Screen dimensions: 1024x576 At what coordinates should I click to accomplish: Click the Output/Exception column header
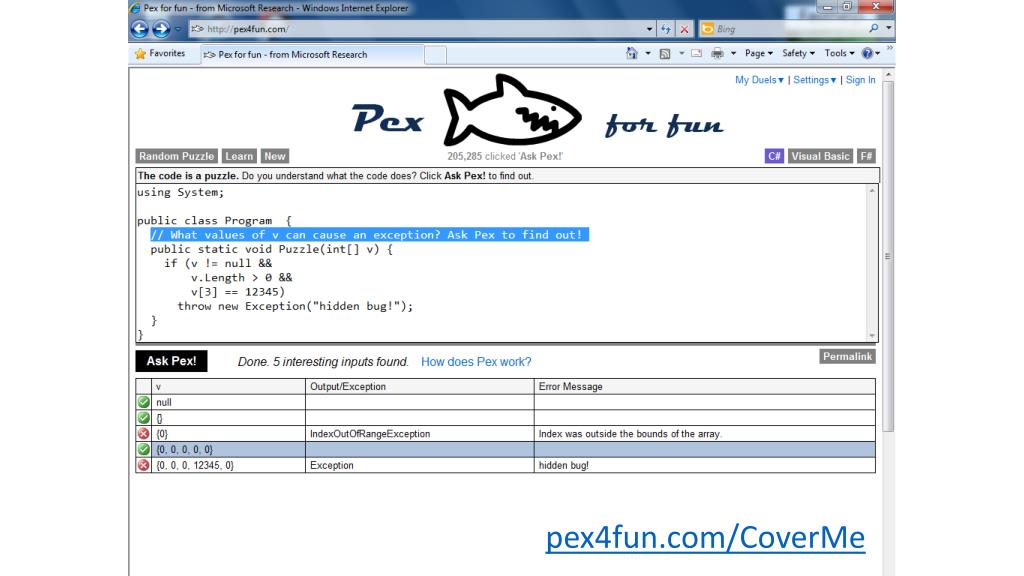click(x=419, y=387)
